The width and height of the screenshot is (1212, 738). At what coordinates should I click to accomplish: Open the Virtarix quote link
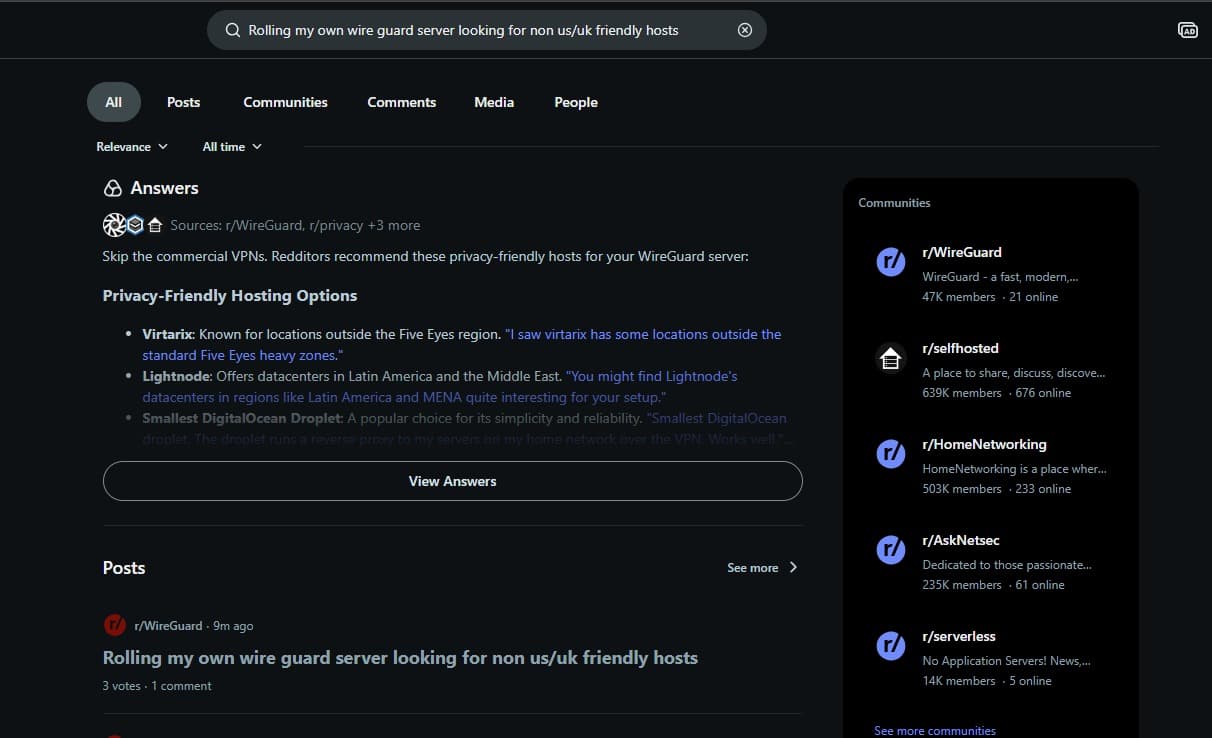tap(462, 345)
